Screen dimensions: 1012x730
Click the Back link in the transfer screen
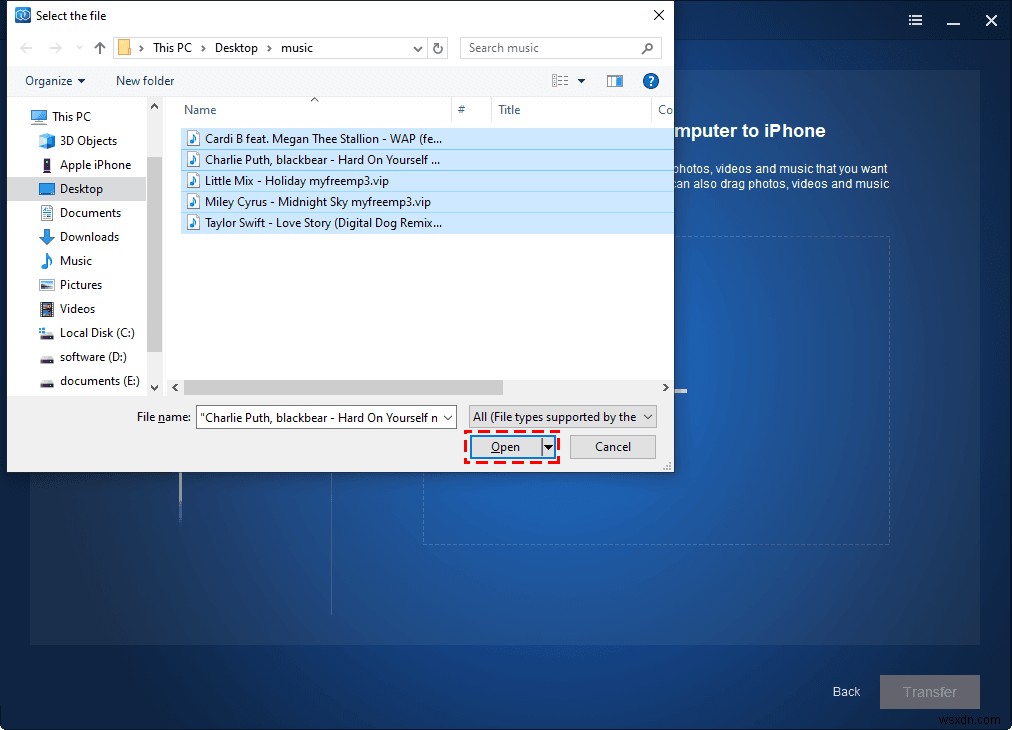pos(845,691)
